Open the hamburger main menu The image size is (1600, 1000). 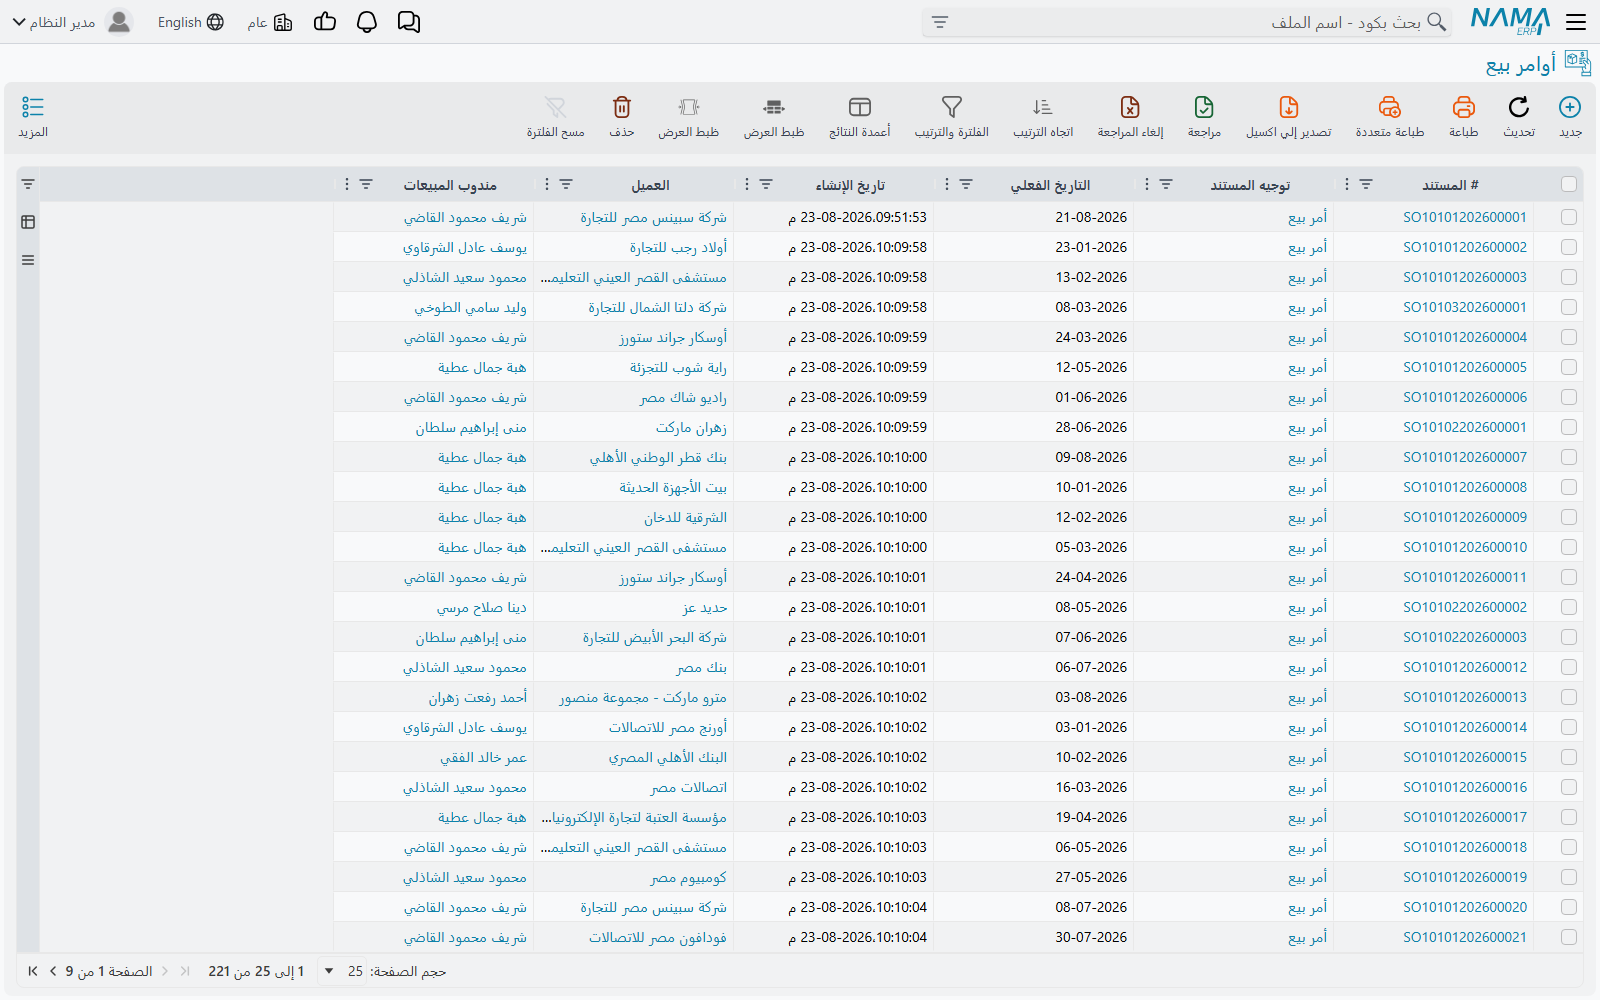(1577, 22)
